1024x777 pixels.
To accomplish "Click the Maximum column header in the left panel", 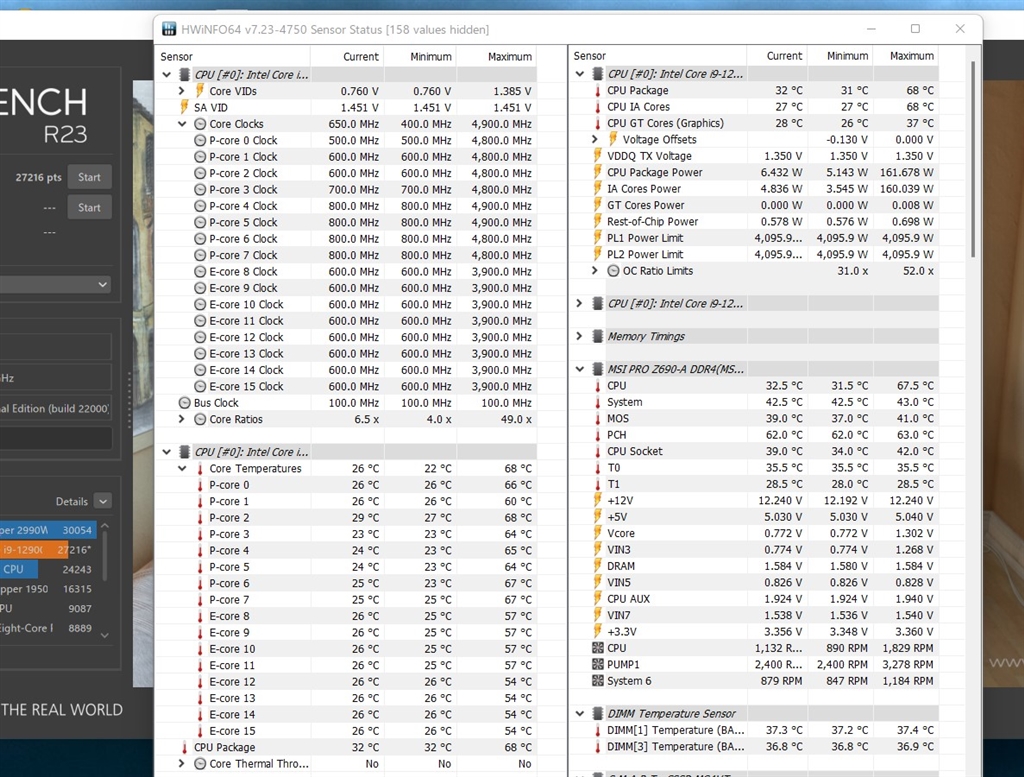I will [509, 57].
